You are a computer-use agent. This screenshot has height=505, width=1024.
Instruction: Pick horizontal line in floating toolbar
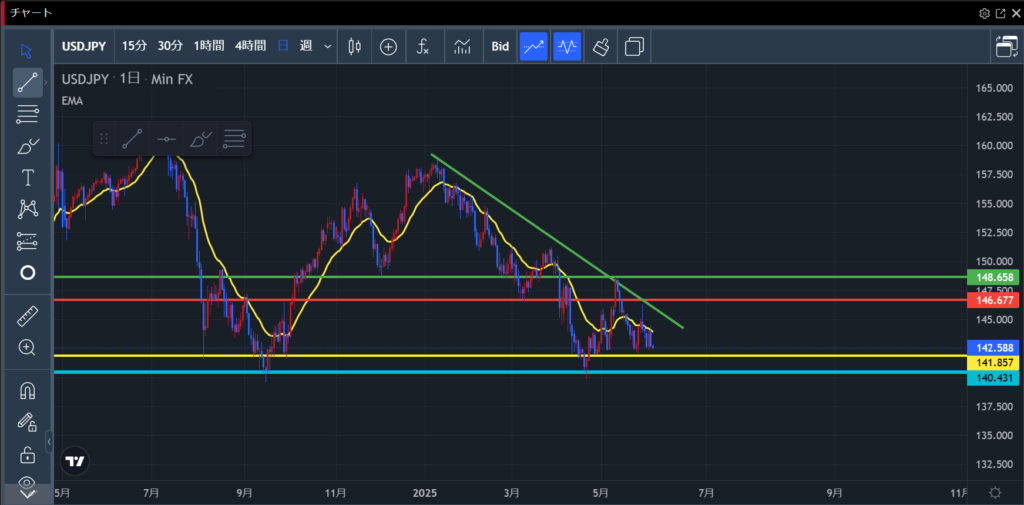[x=167, y=138]
